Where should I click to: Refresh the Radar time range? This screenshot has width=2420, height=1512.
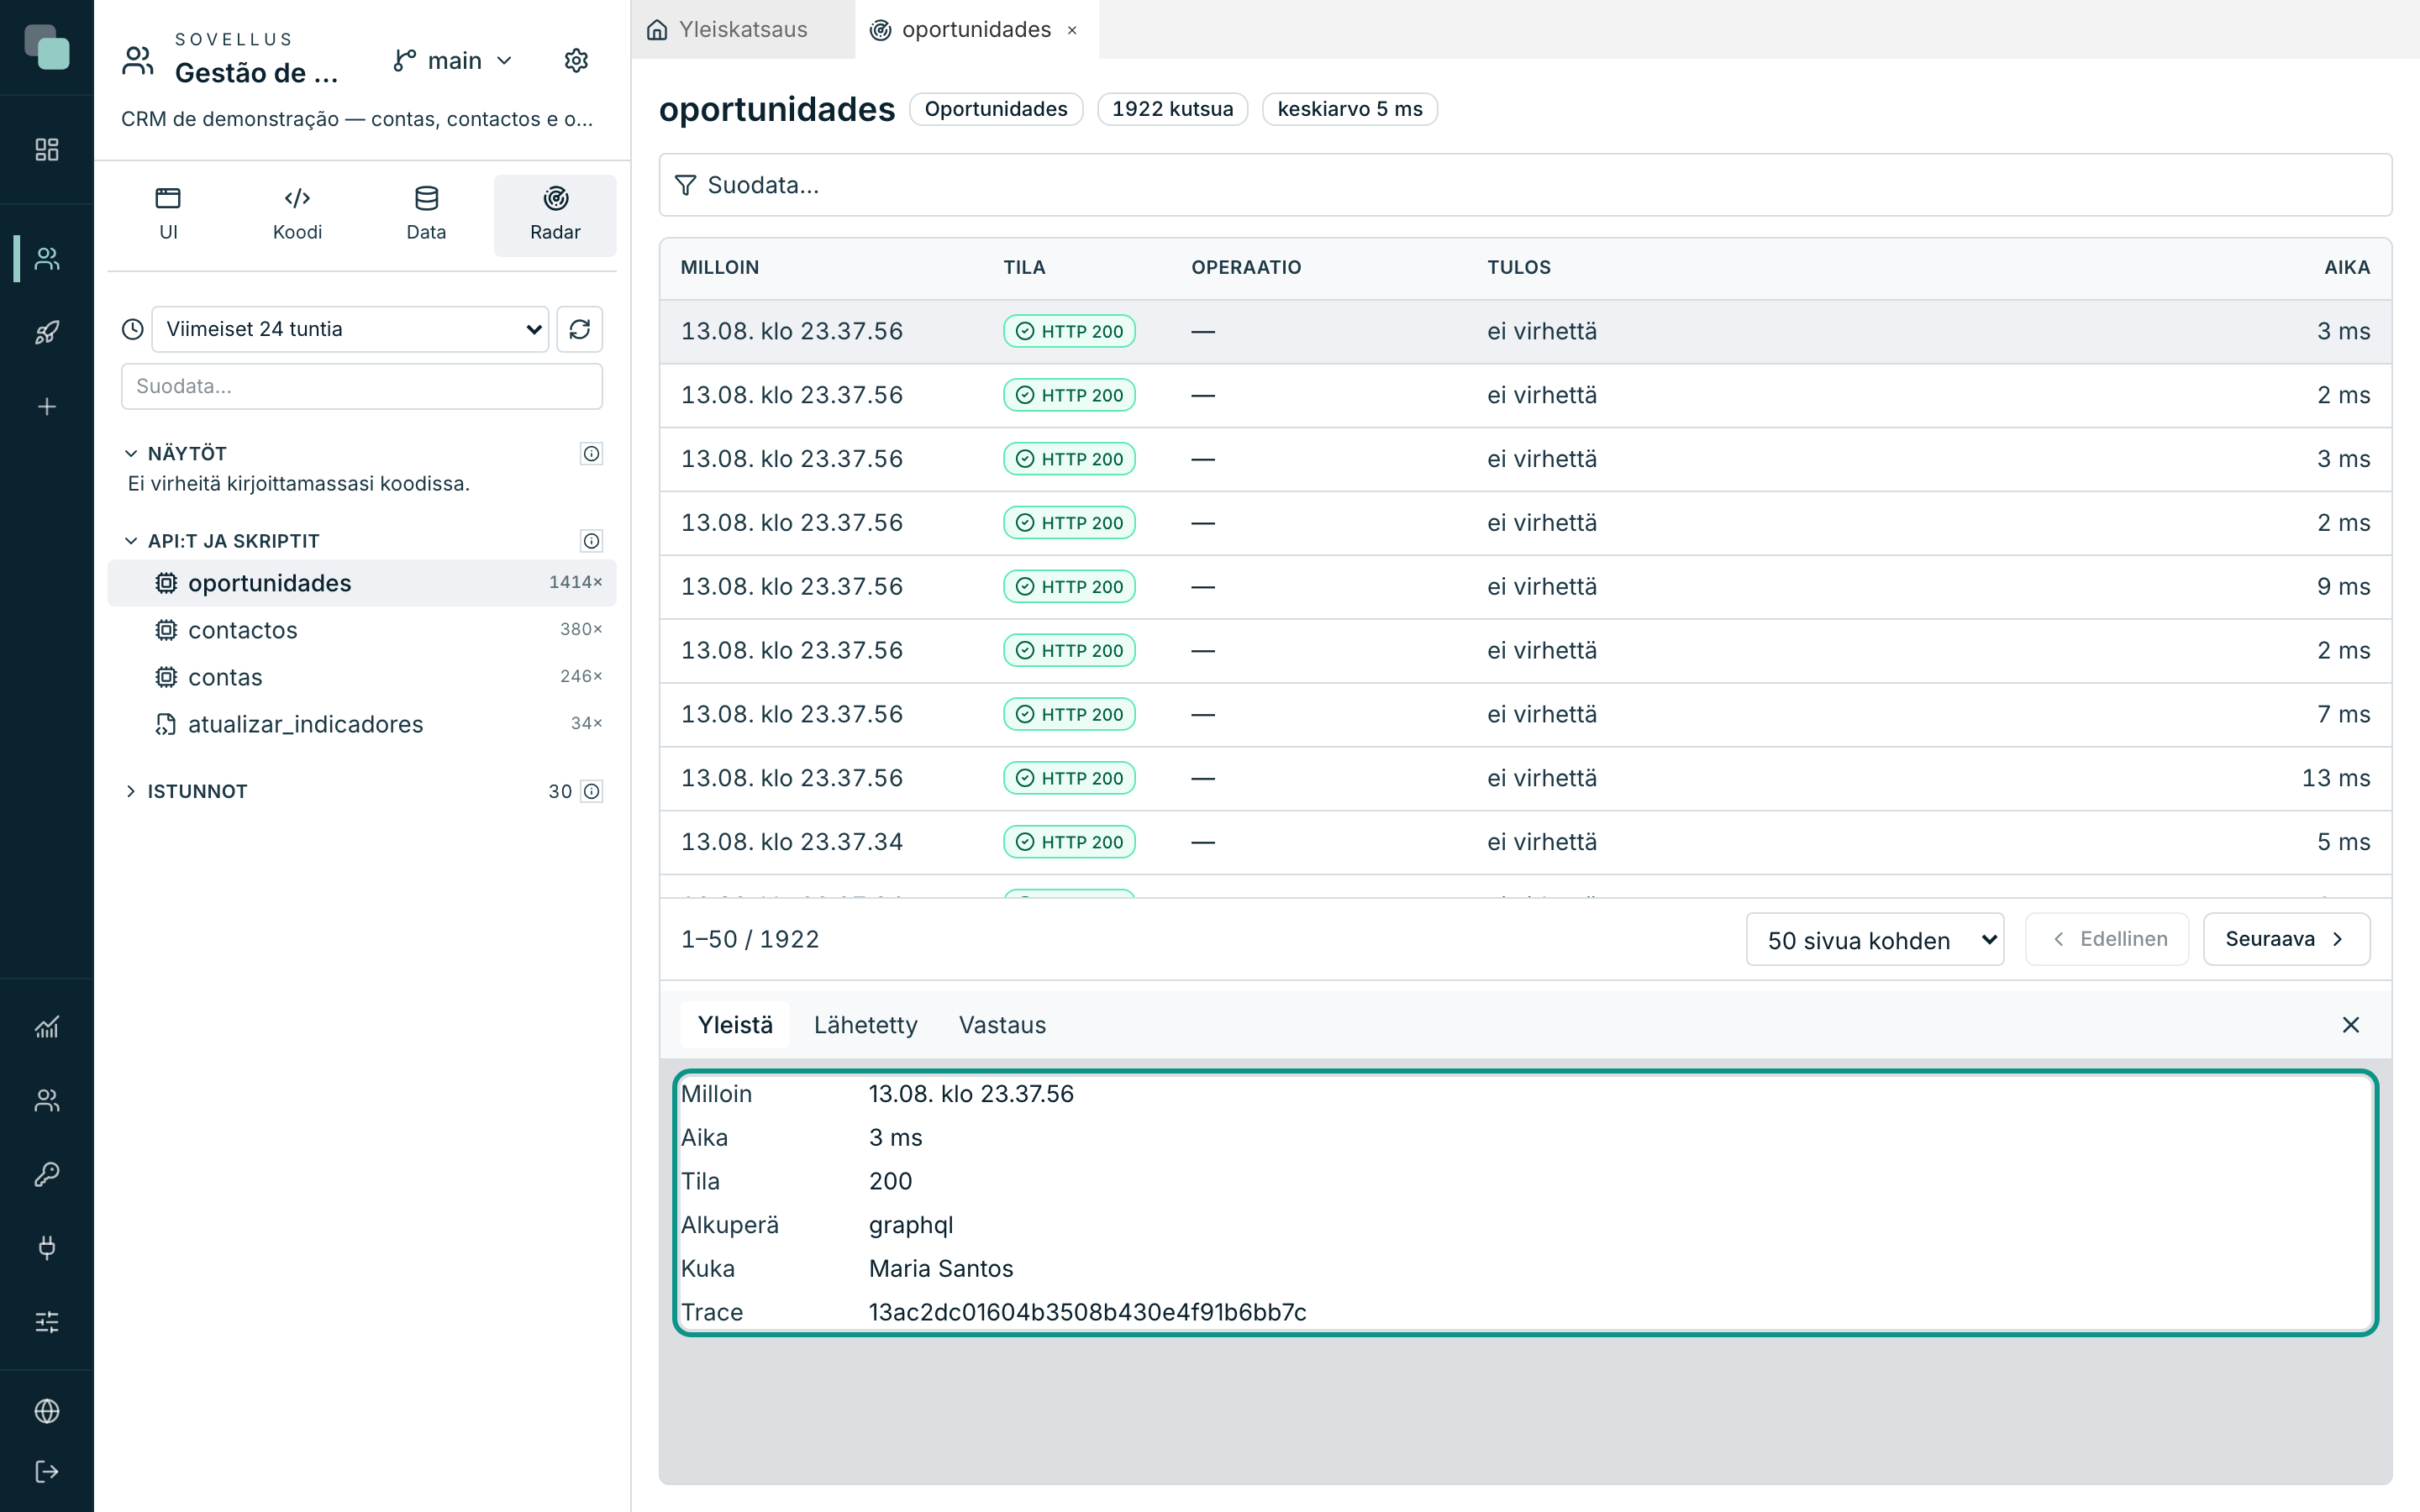tap(580, 329)
